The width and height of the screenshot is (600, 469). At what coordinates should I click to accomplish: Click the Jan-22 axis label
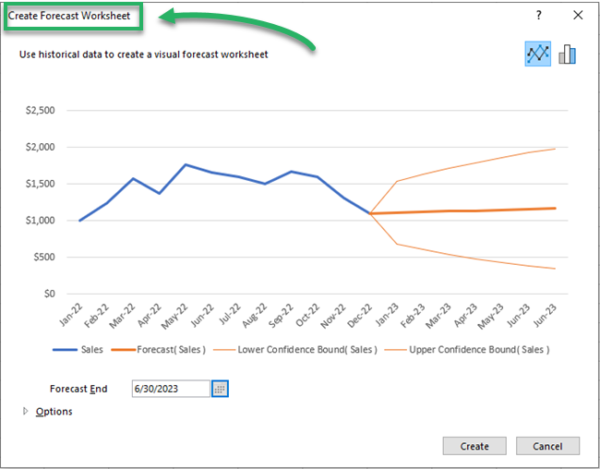point(71,315)
